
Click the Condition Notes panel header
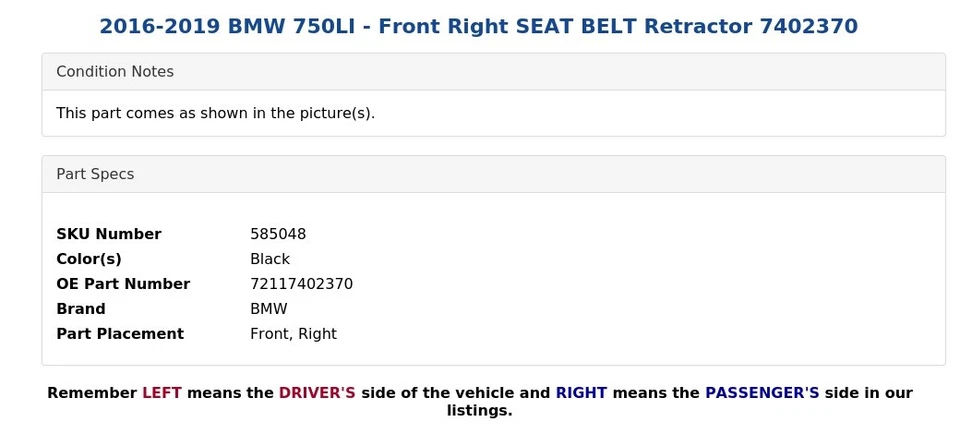pos(115,72)
